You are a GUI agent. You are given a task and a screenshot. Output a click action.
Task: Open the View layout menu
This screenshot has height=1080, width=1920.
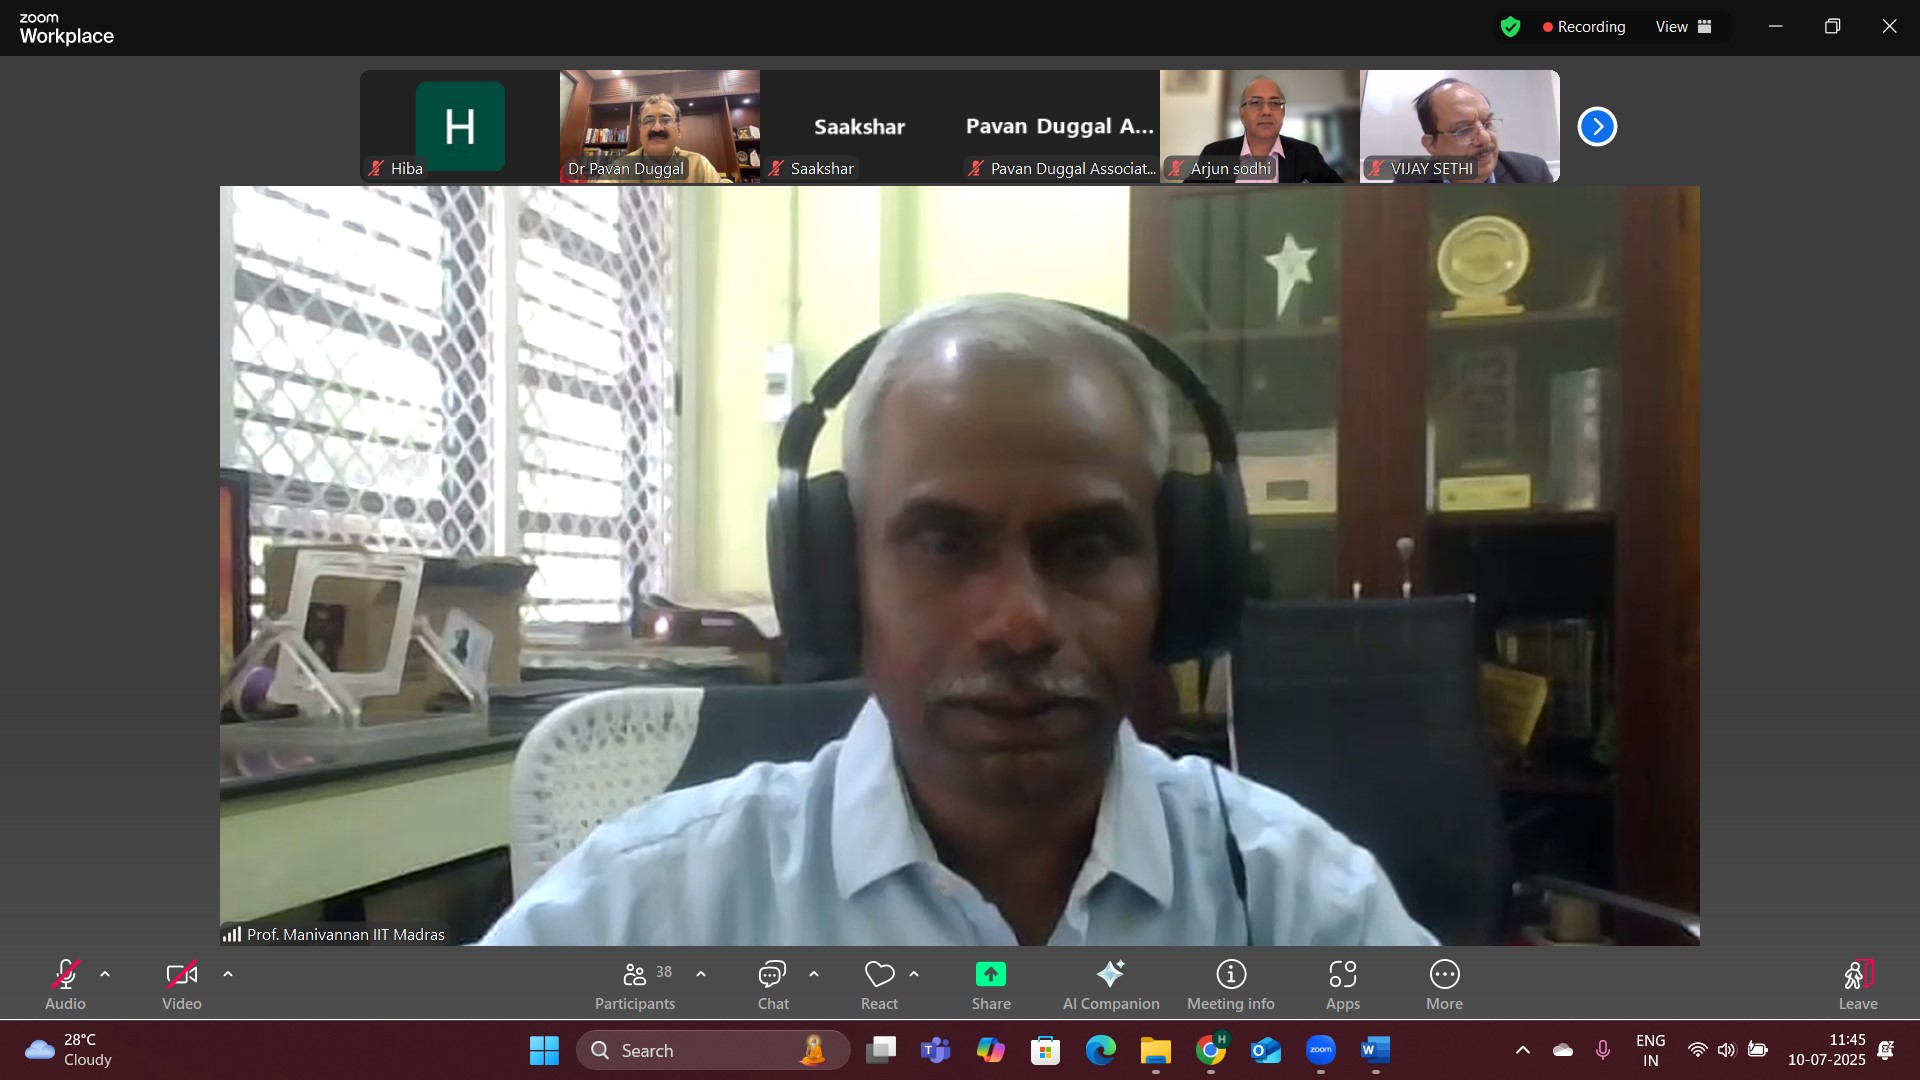(1684, 27)
